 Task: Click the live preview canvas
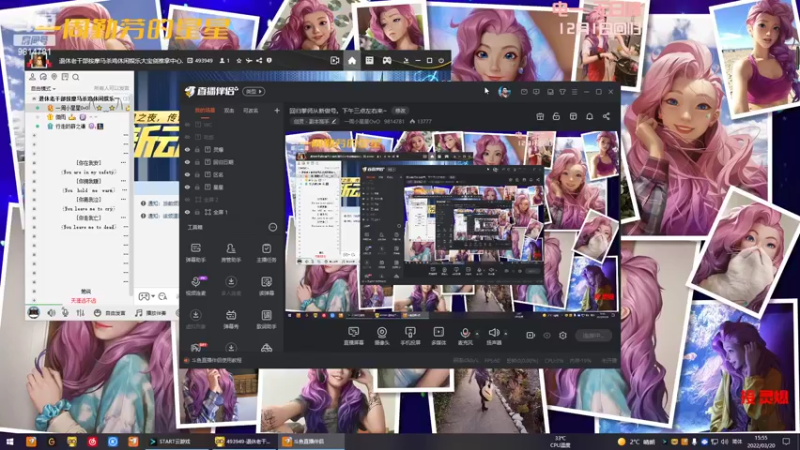(451, 221)
